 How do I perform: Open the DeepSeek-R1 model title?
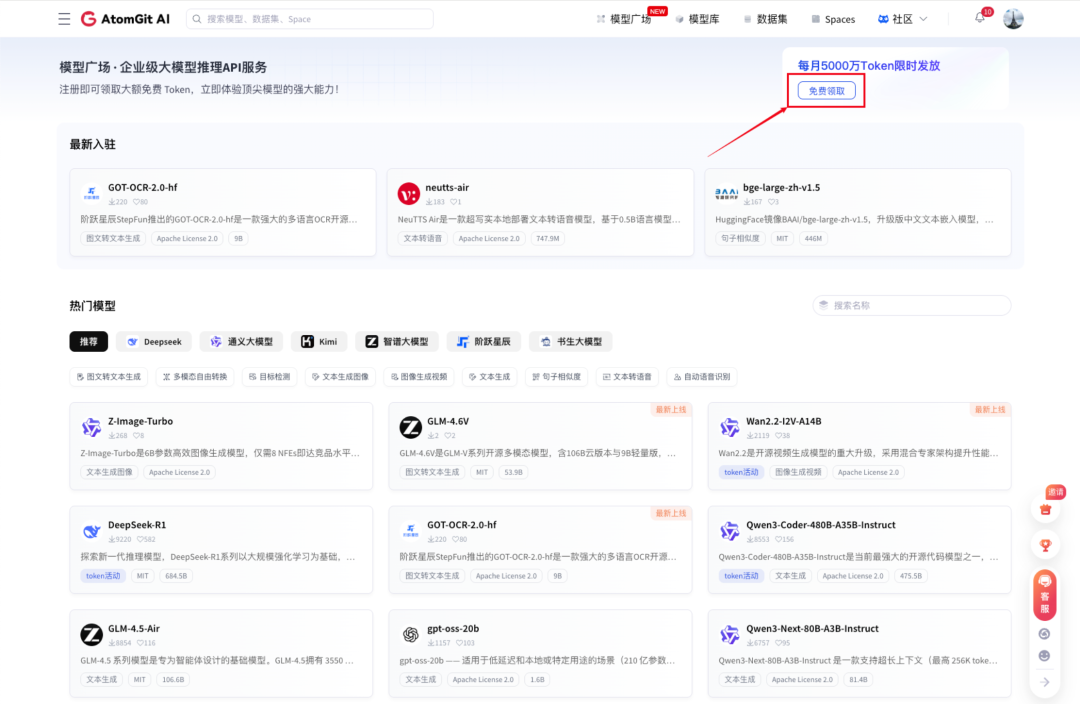tap(137, 524)
